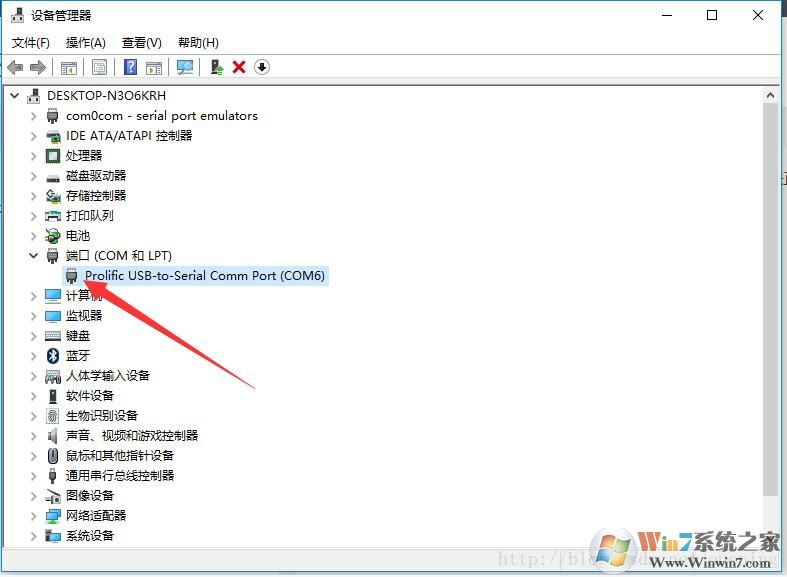Open the Properties toolbar icon
This screenshot has width=787, height=577.
point(99,67)
